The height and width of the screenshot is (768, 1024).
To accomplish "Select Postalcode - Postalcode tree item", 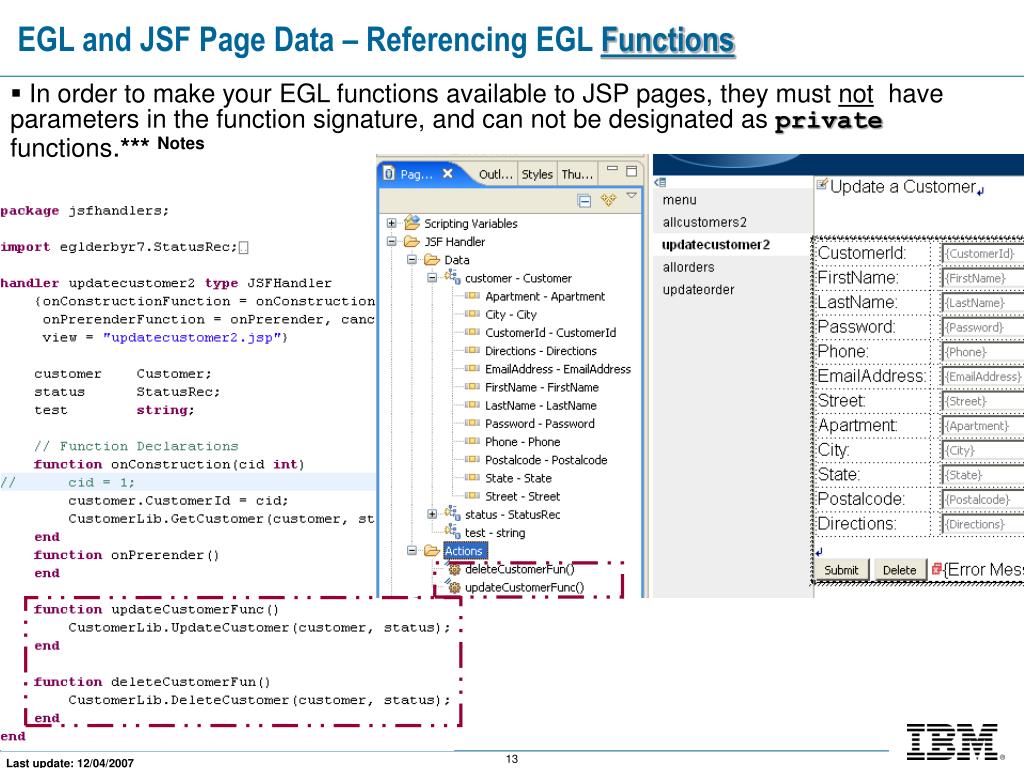I will coord(546,460).
